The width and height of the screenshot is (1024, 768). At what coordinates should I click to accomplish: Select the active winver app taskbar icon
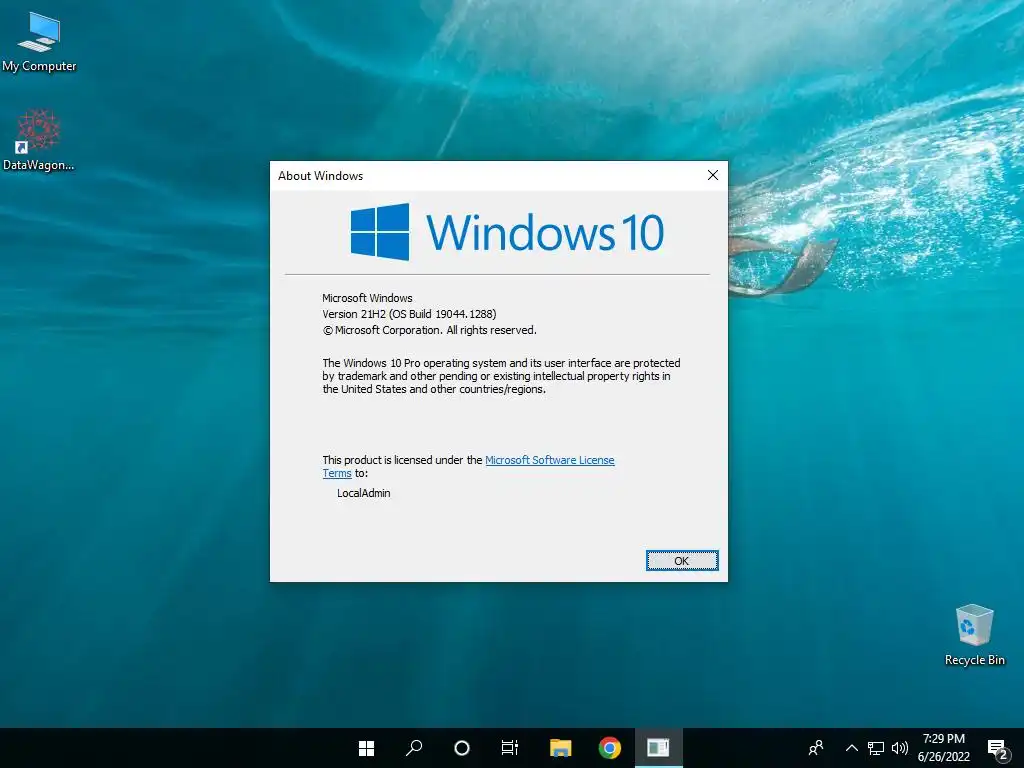(x=658, y=748)
